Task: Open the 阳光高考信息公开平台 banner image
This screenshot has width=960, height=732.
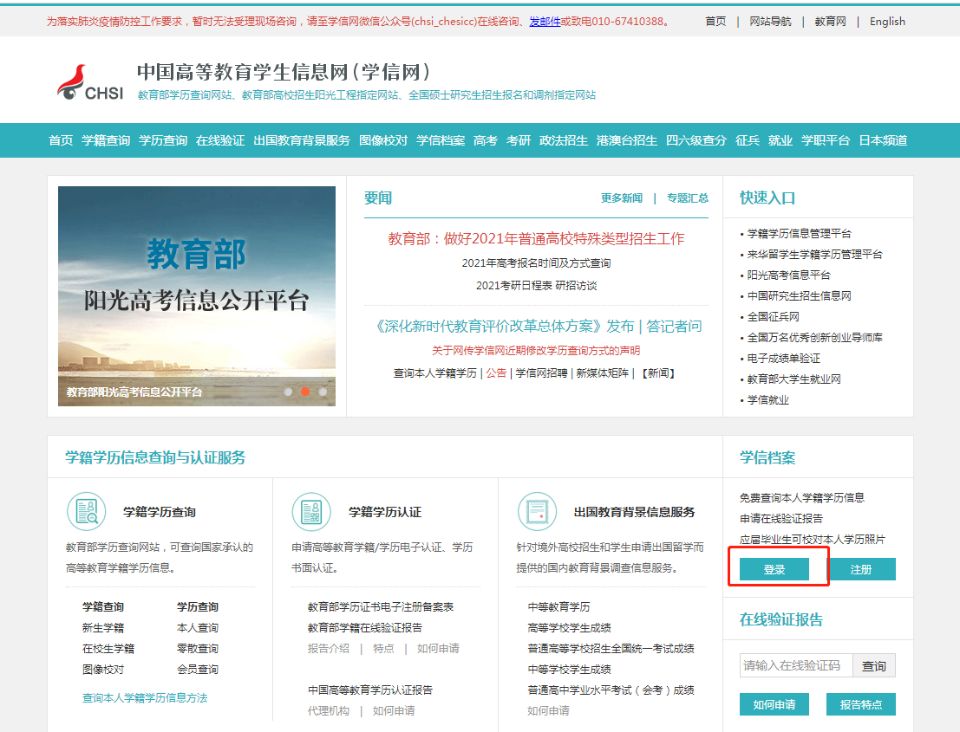Action: coord(196,295)
